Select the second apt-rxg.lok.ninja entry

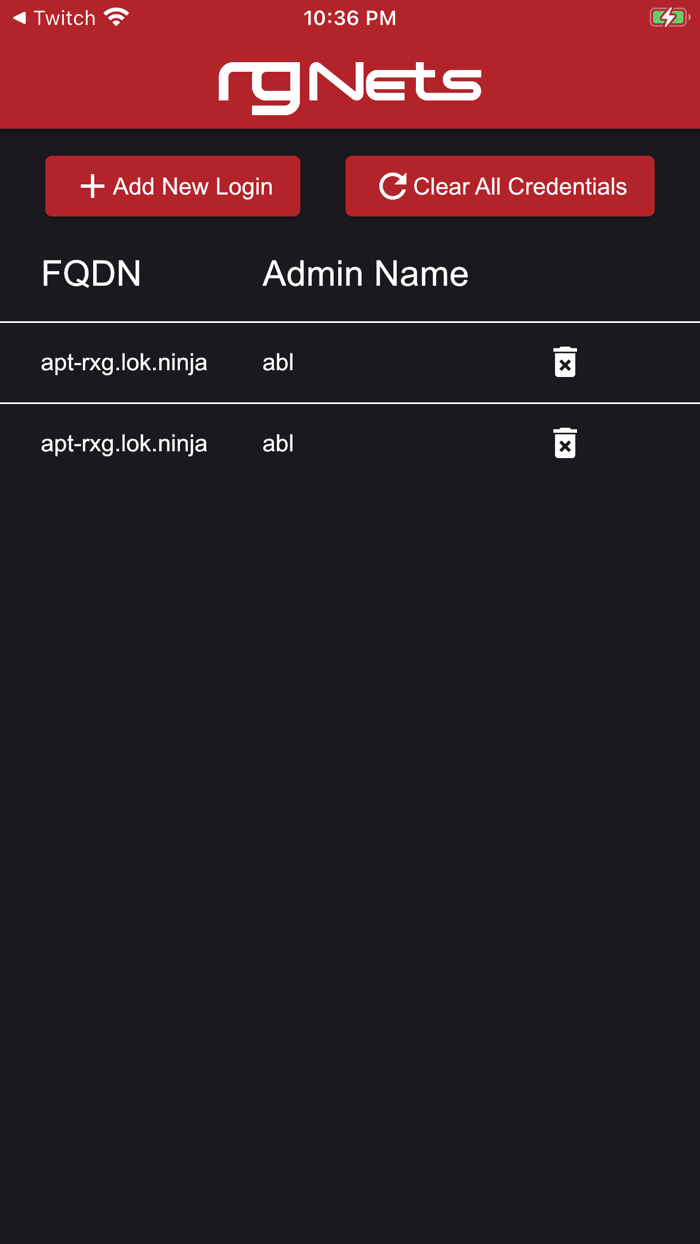123,443
